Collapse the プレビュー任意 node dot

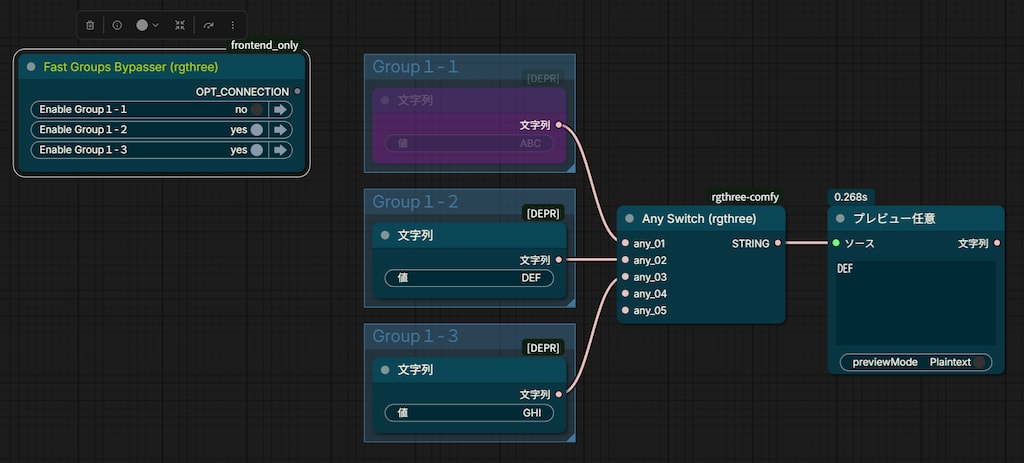pos(840,219)
